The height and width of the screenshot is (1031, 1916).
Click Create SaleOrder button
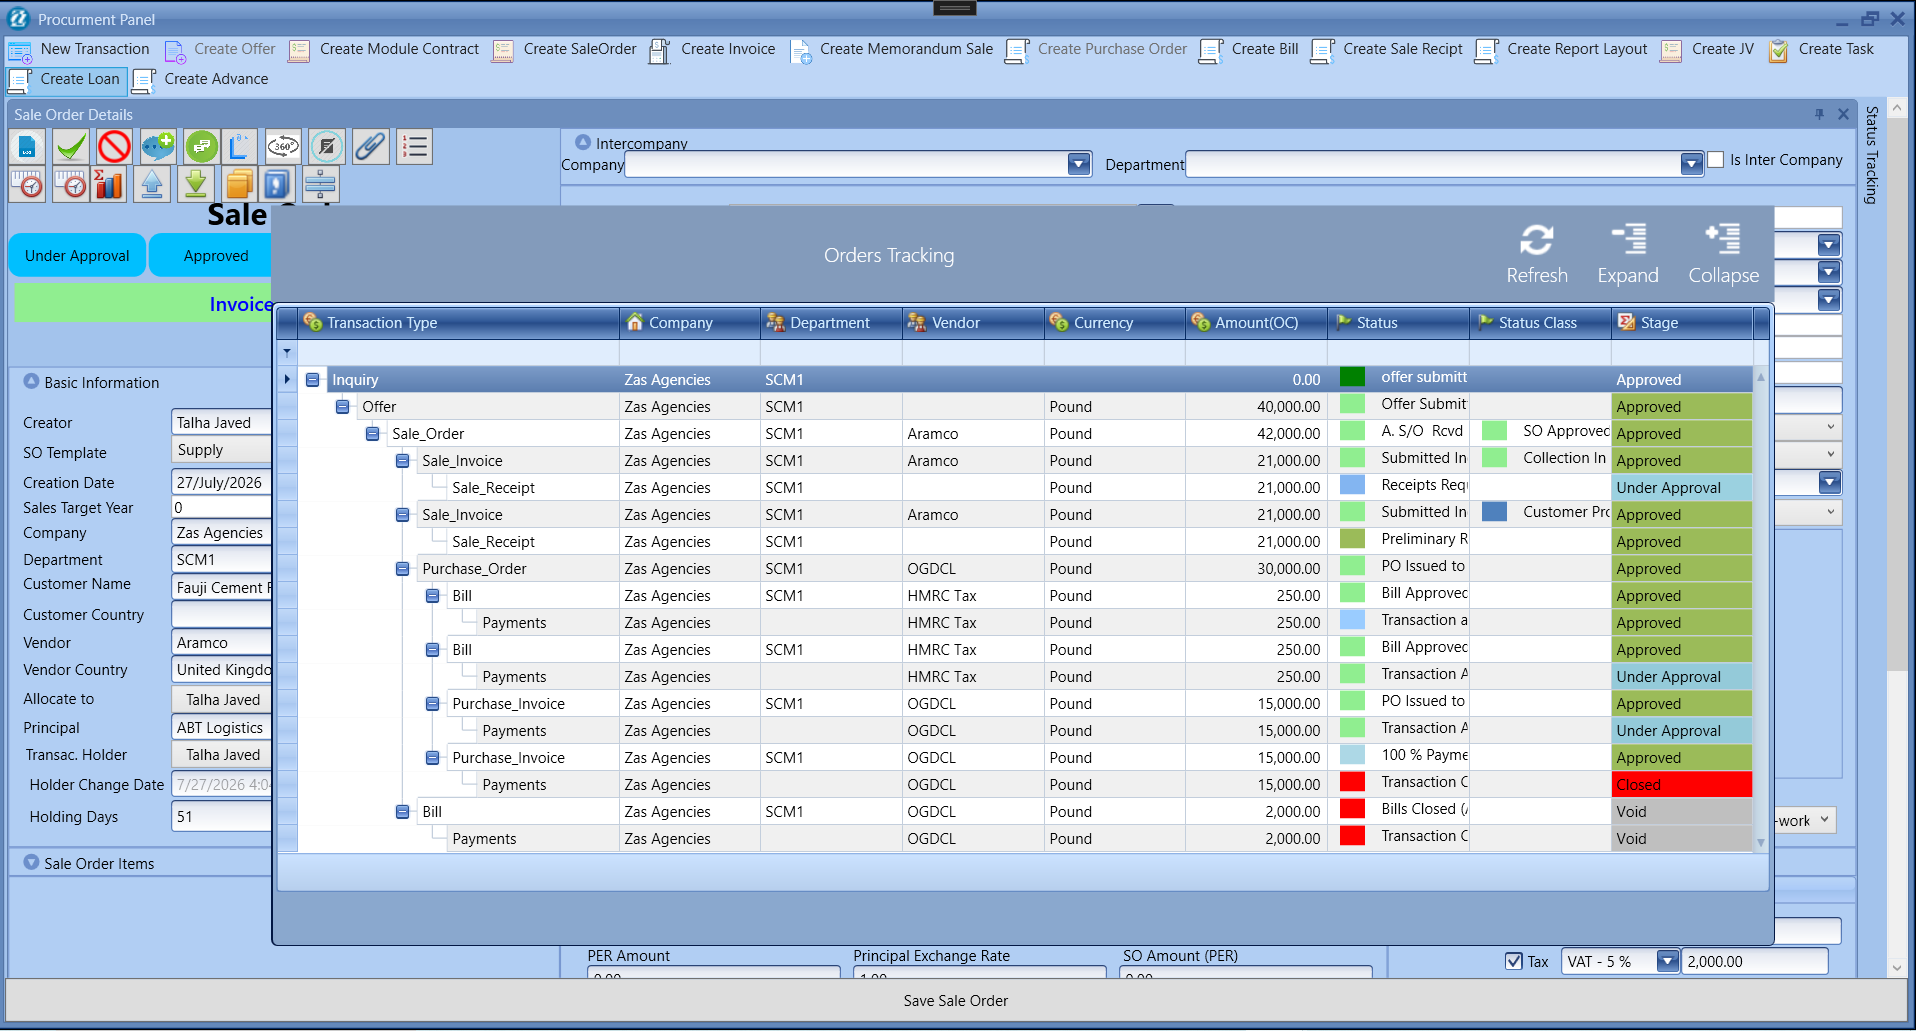click(565, 49)
